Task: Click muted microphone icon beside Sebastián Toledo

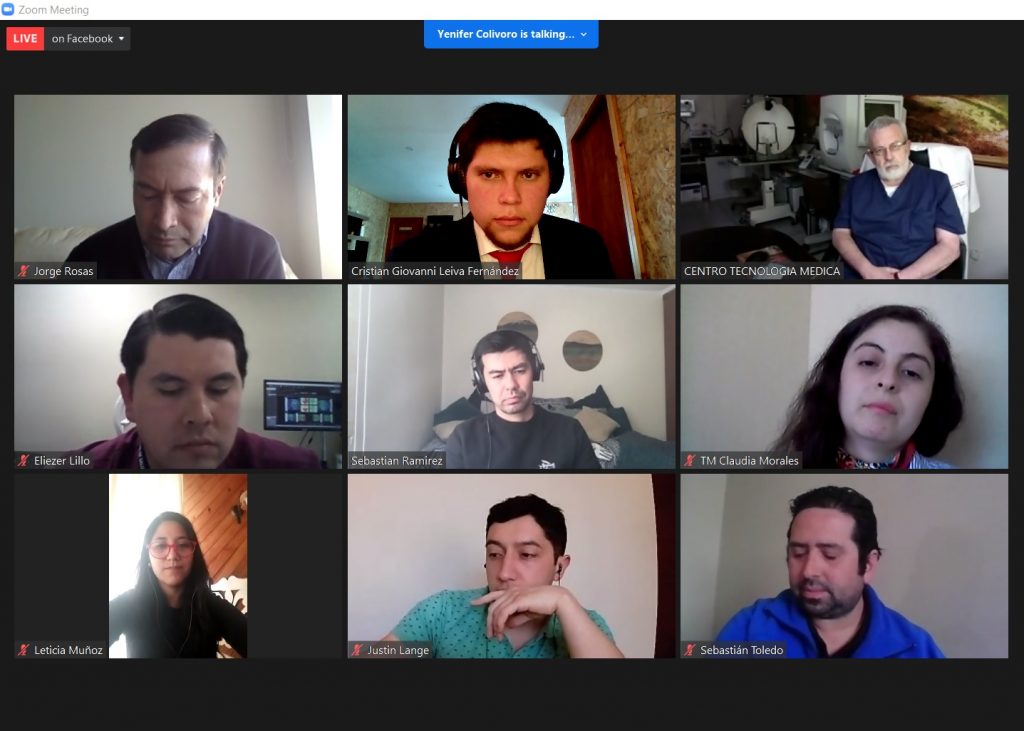Action: pyautogui.click(x=690, y=649)
